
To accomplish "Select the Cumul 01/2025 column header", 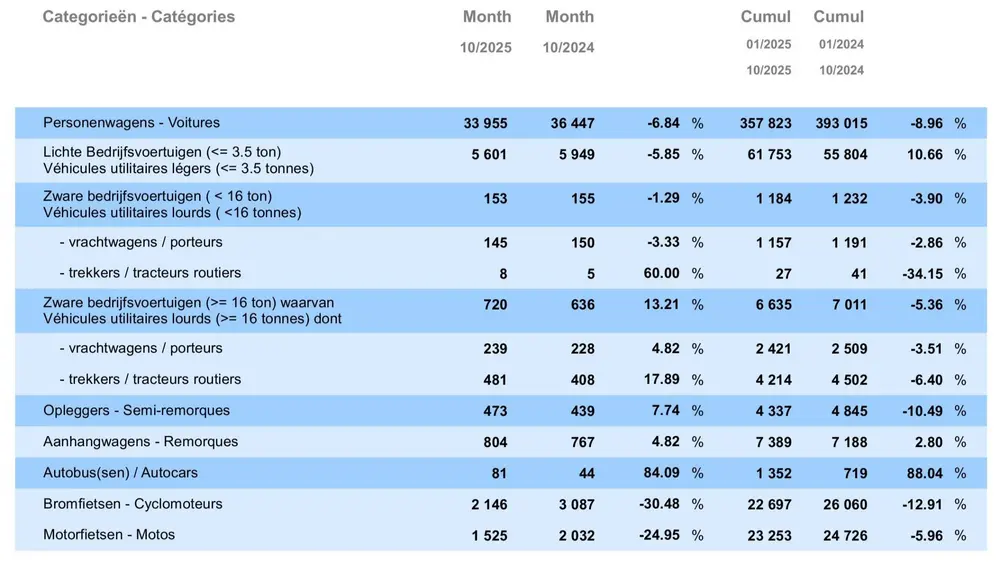I will tap(766, 17).
